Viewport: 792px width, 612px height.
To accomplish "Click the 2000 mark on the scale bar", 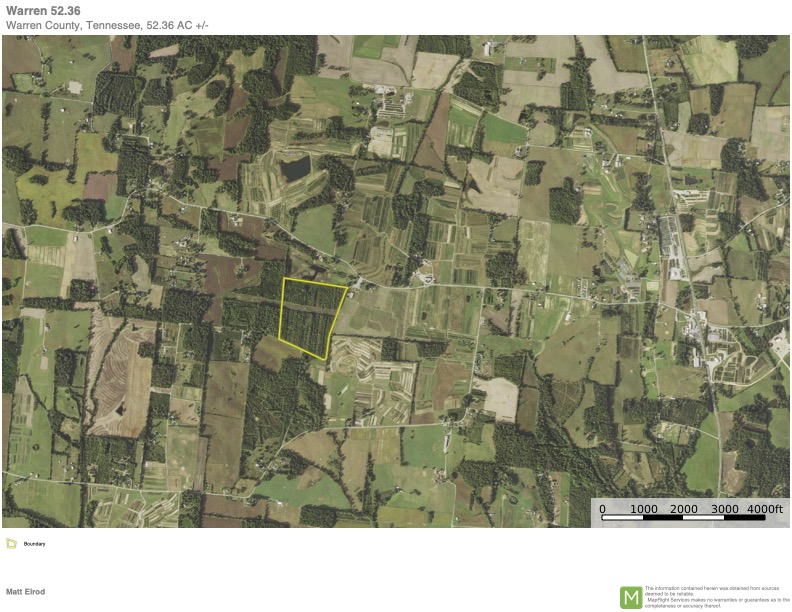I will [684, 509].
